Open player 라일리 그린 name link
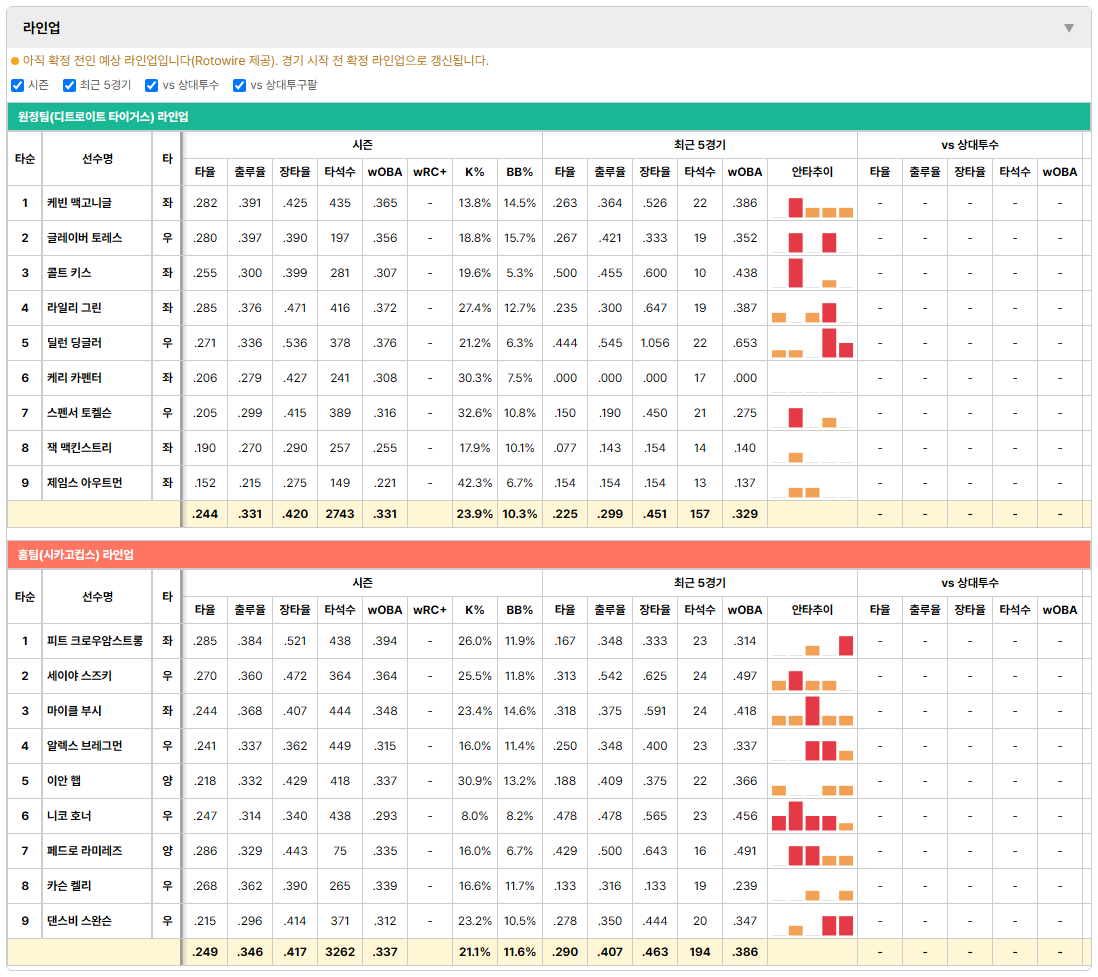Image resolution: width=1098 pixels, height=977 pixels. click(x=74, y=308)
